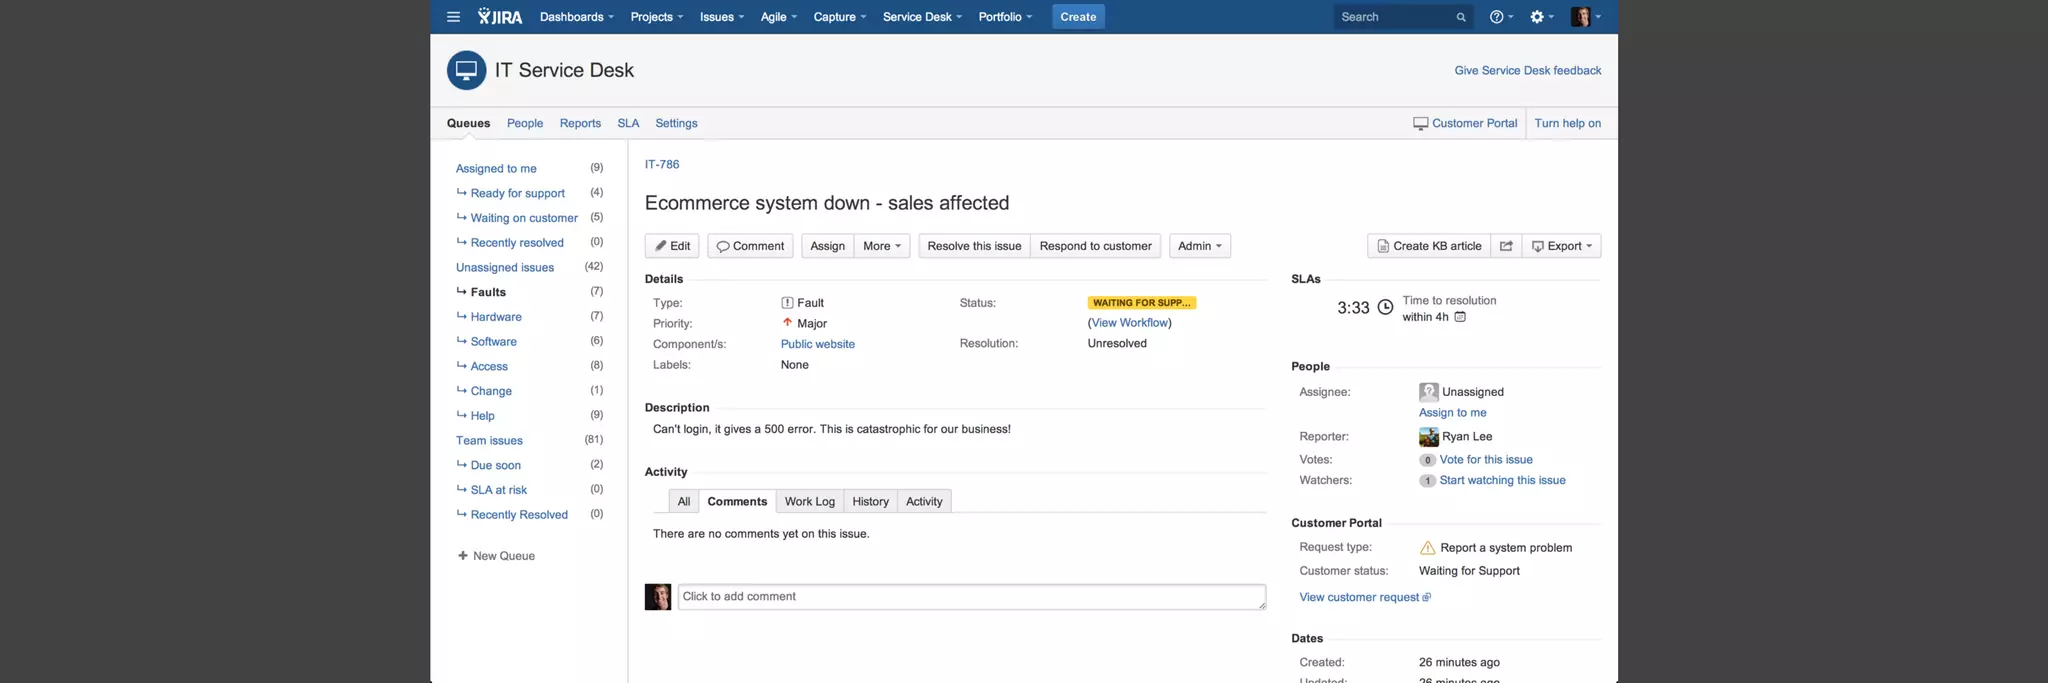Click the add comment text field

(x=971, y=597)
